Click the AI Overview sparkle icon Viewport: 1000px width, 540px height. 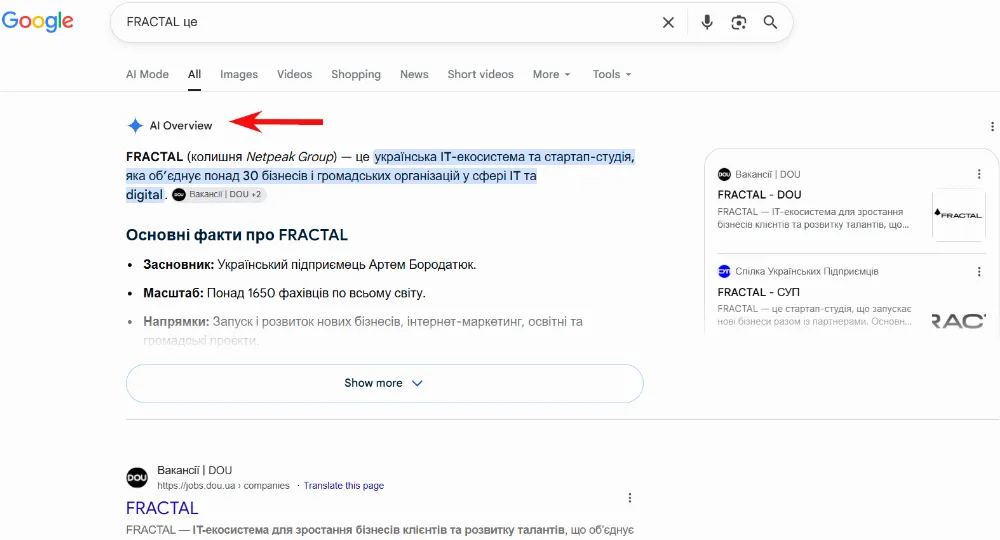click(135, 126)
